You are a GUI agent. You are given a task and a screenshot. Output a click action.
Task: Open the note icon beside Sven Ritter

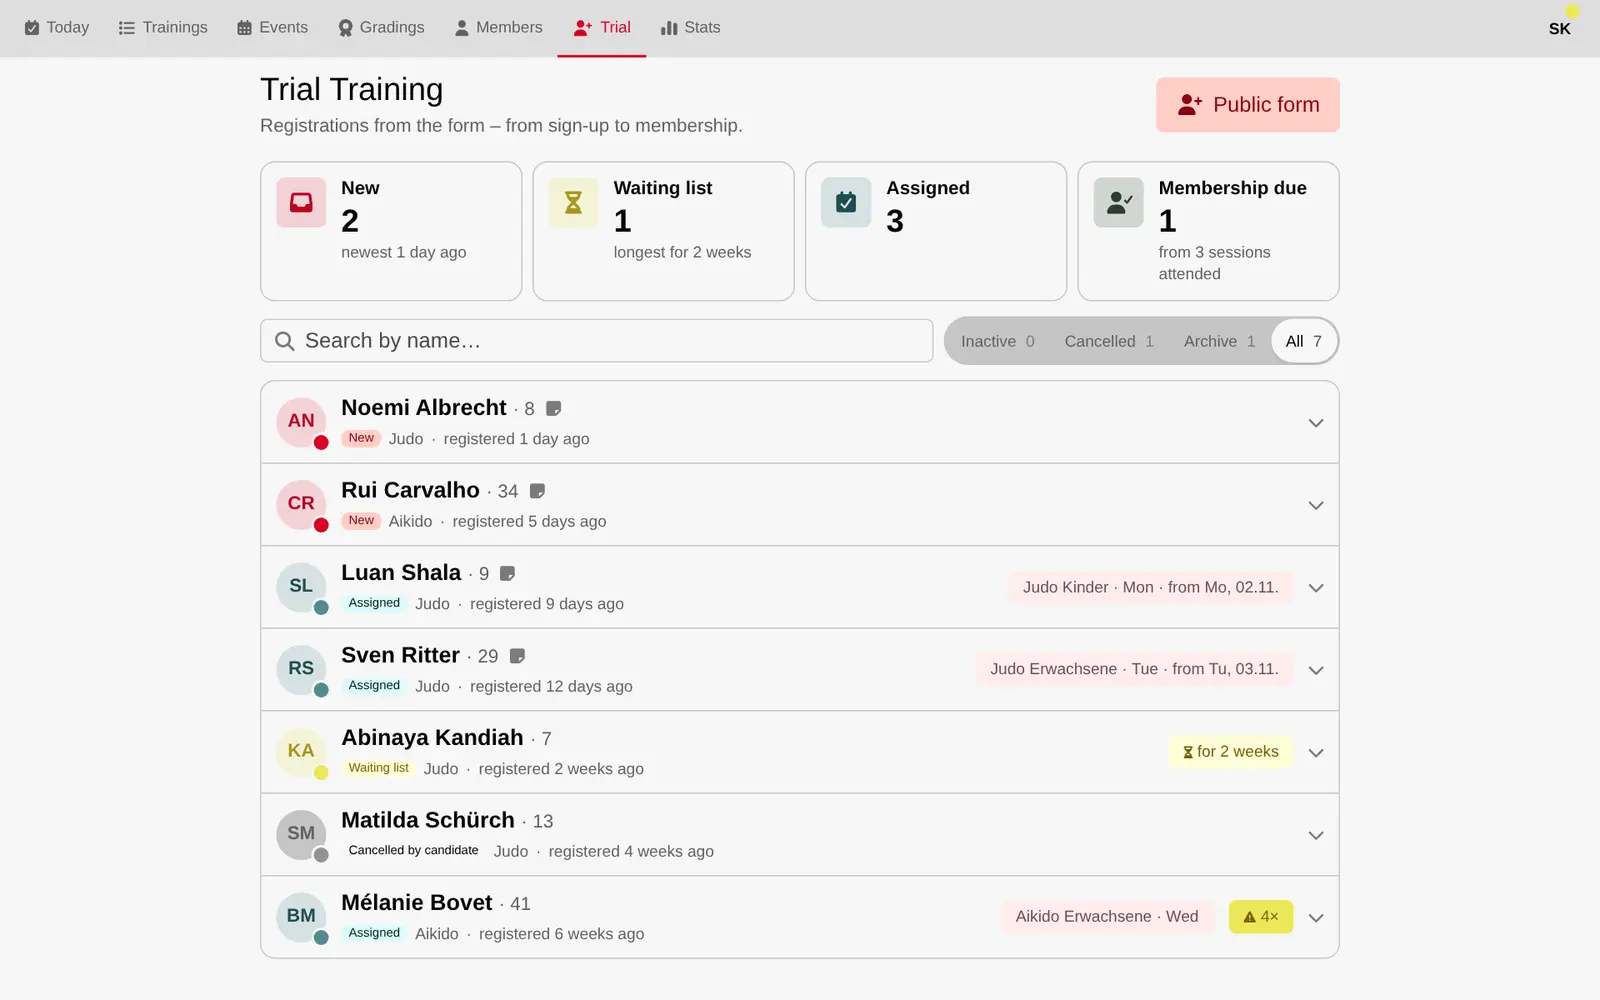[x=517, y=656]
